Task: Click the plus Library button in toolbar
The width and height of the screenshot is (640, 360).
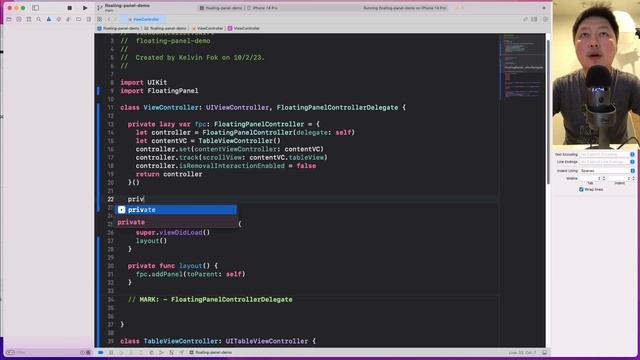Action: tap(544, 8)
